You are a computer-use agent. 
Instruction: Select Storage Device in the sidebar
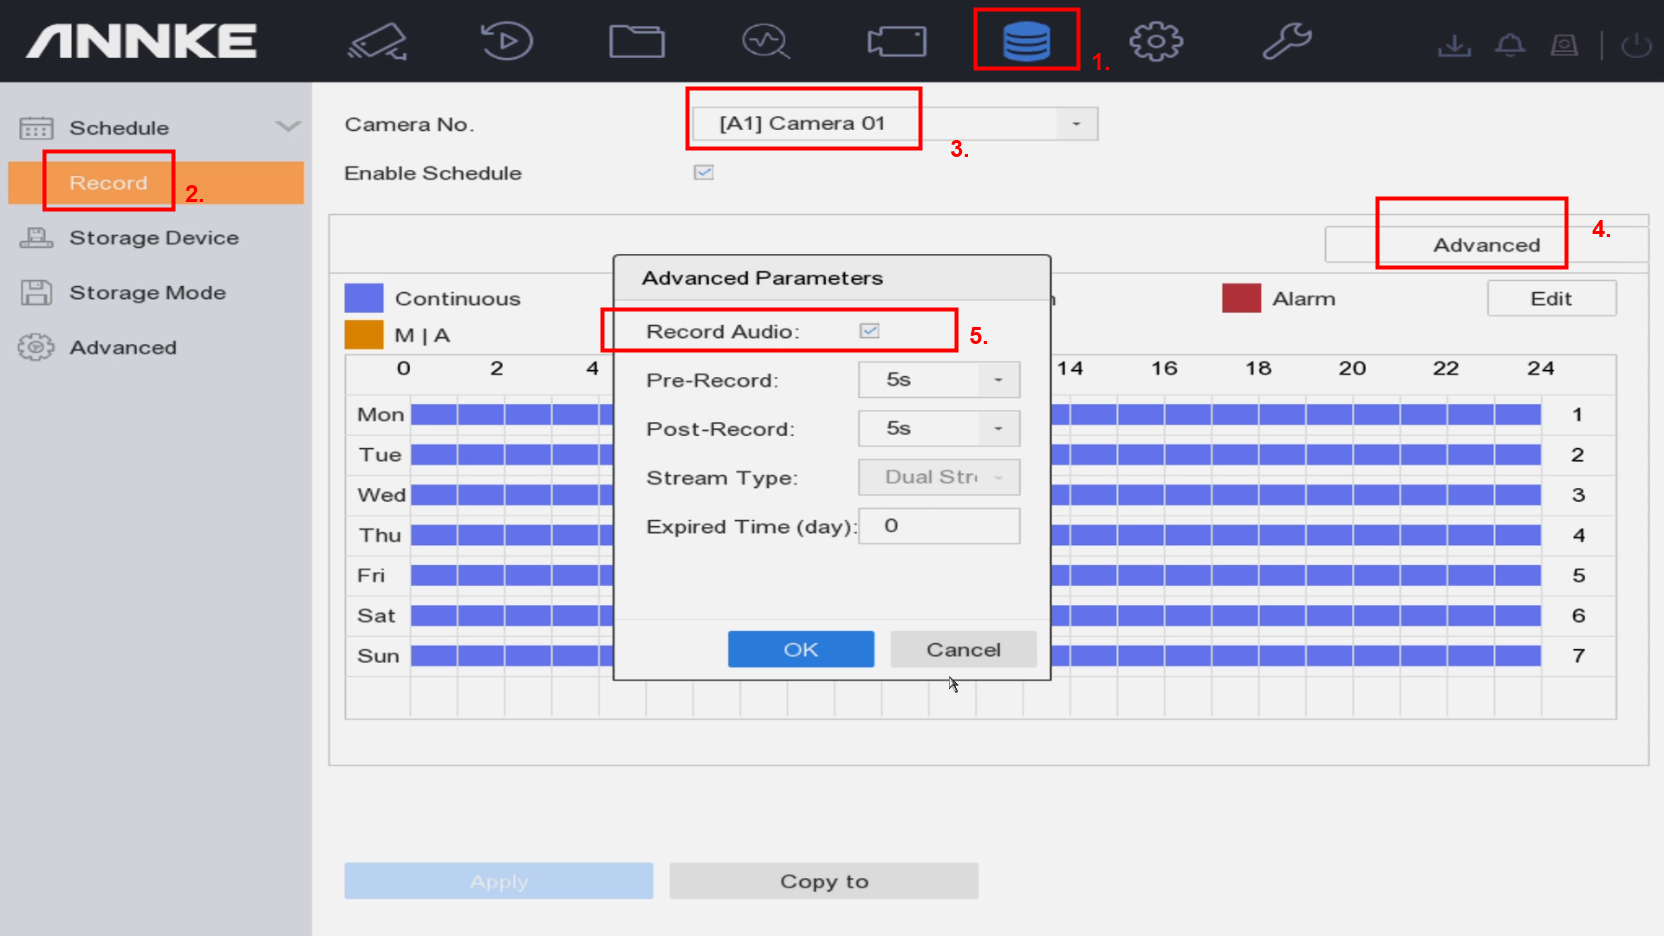pyautogui.click(x=154, y=237)
